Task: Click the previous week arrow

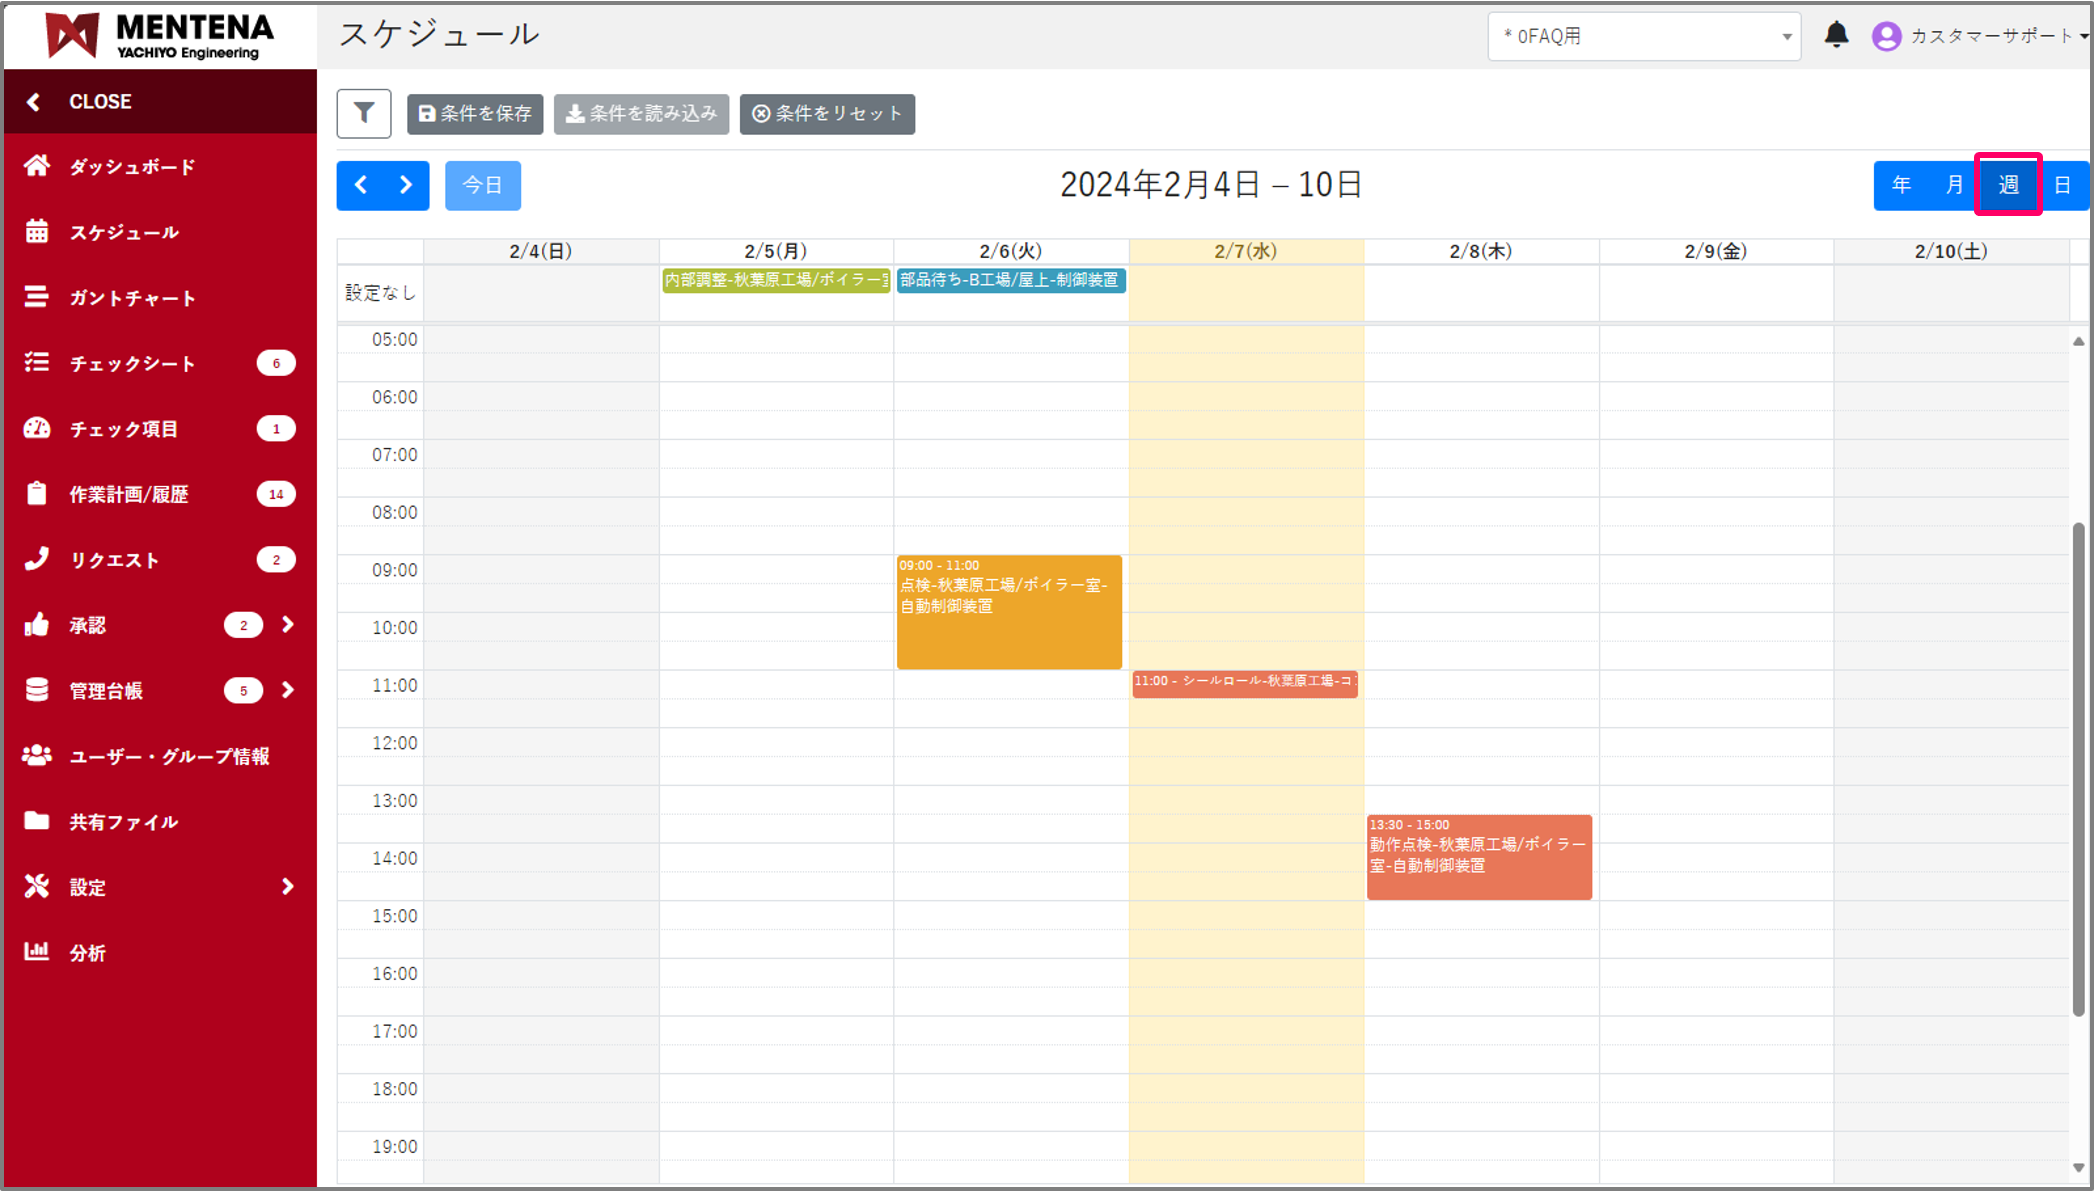Action: (361, 185)
